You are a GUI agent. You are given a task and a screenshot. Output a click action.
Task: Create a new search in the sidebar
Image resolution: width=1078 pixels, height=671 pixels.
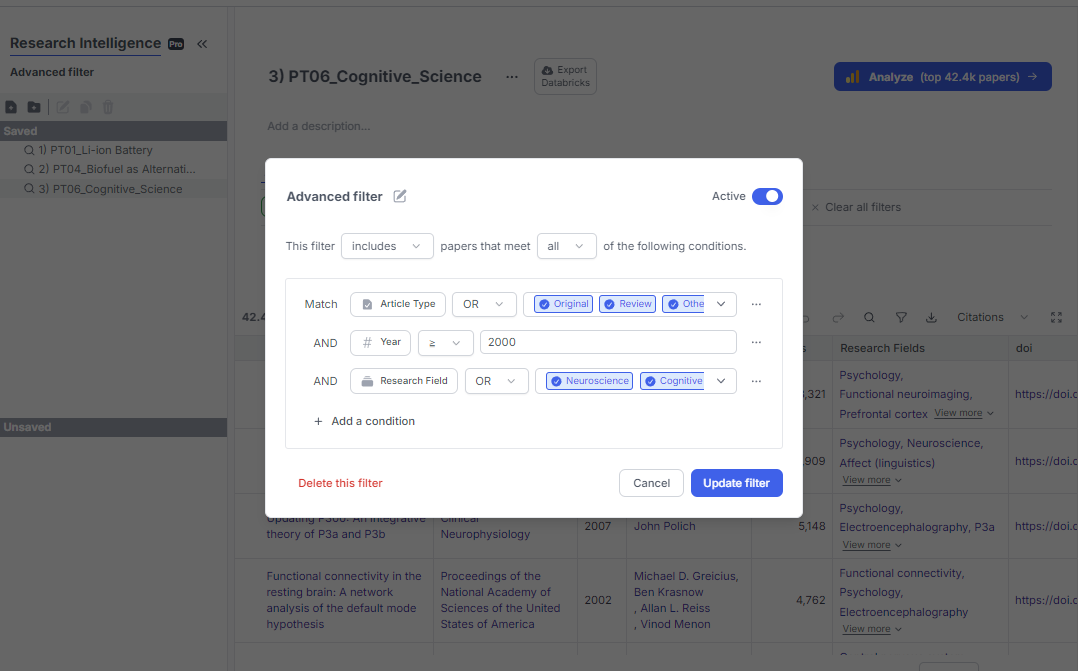(11, 107)
